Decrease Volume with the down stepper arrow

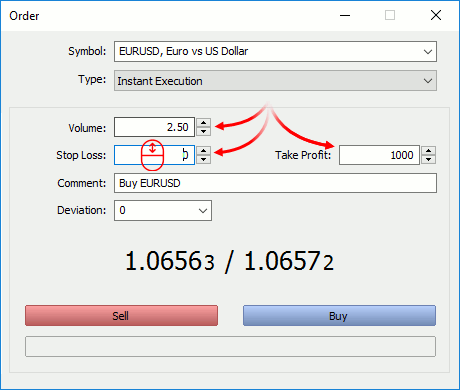coord(203,131)
